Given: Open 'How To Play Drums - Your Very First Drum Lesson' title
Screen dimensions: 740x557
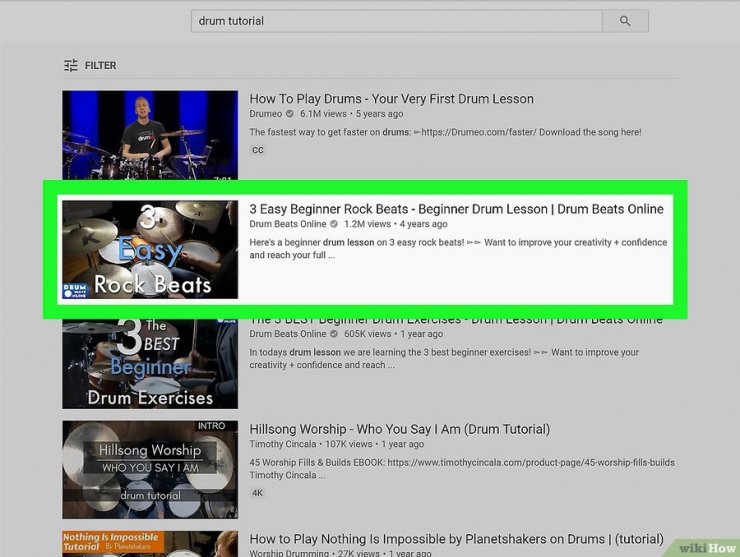Looking at the screenshot, I should tap(392, 99).
